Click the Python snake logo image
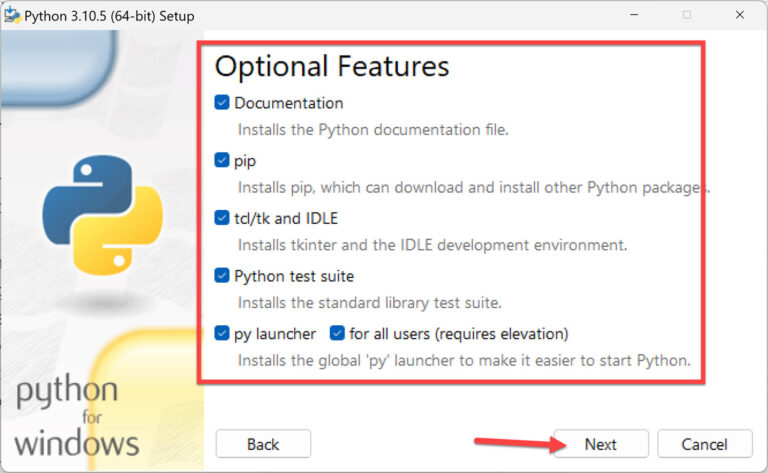This screenshot has width=768, height=473. [103, 214]
